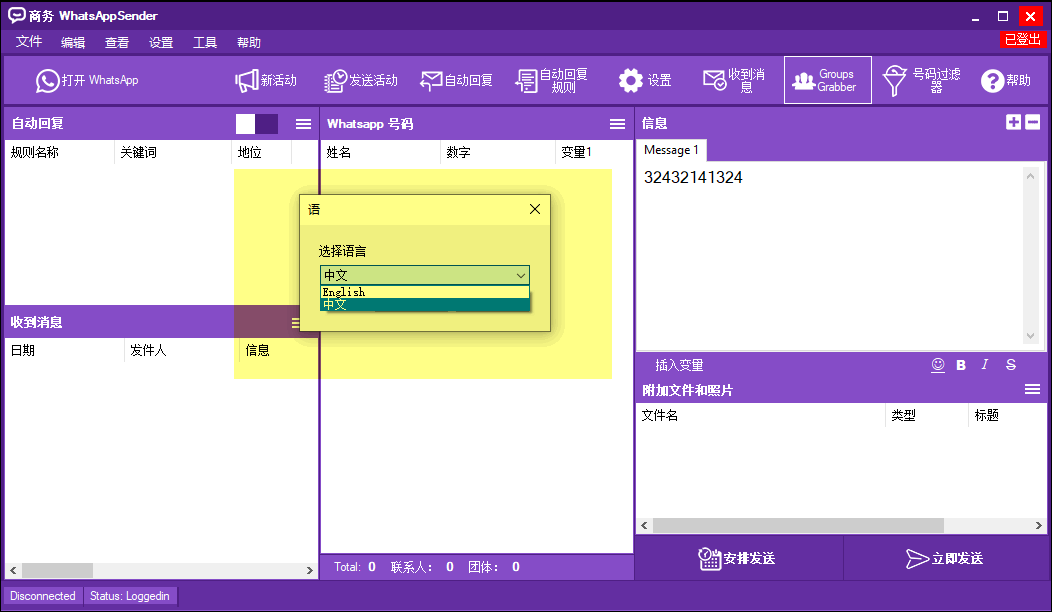Click the 日期 column header

65,350
